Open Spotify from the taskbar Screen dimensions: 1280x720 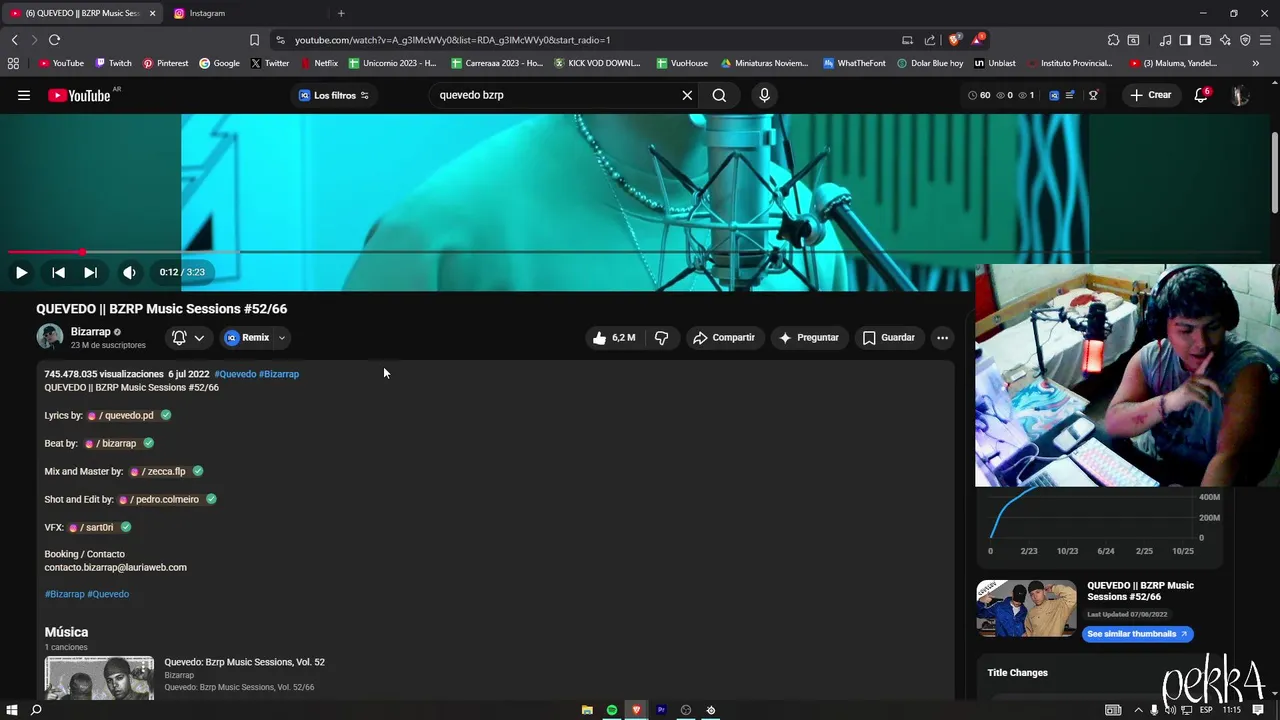point(612,710)
